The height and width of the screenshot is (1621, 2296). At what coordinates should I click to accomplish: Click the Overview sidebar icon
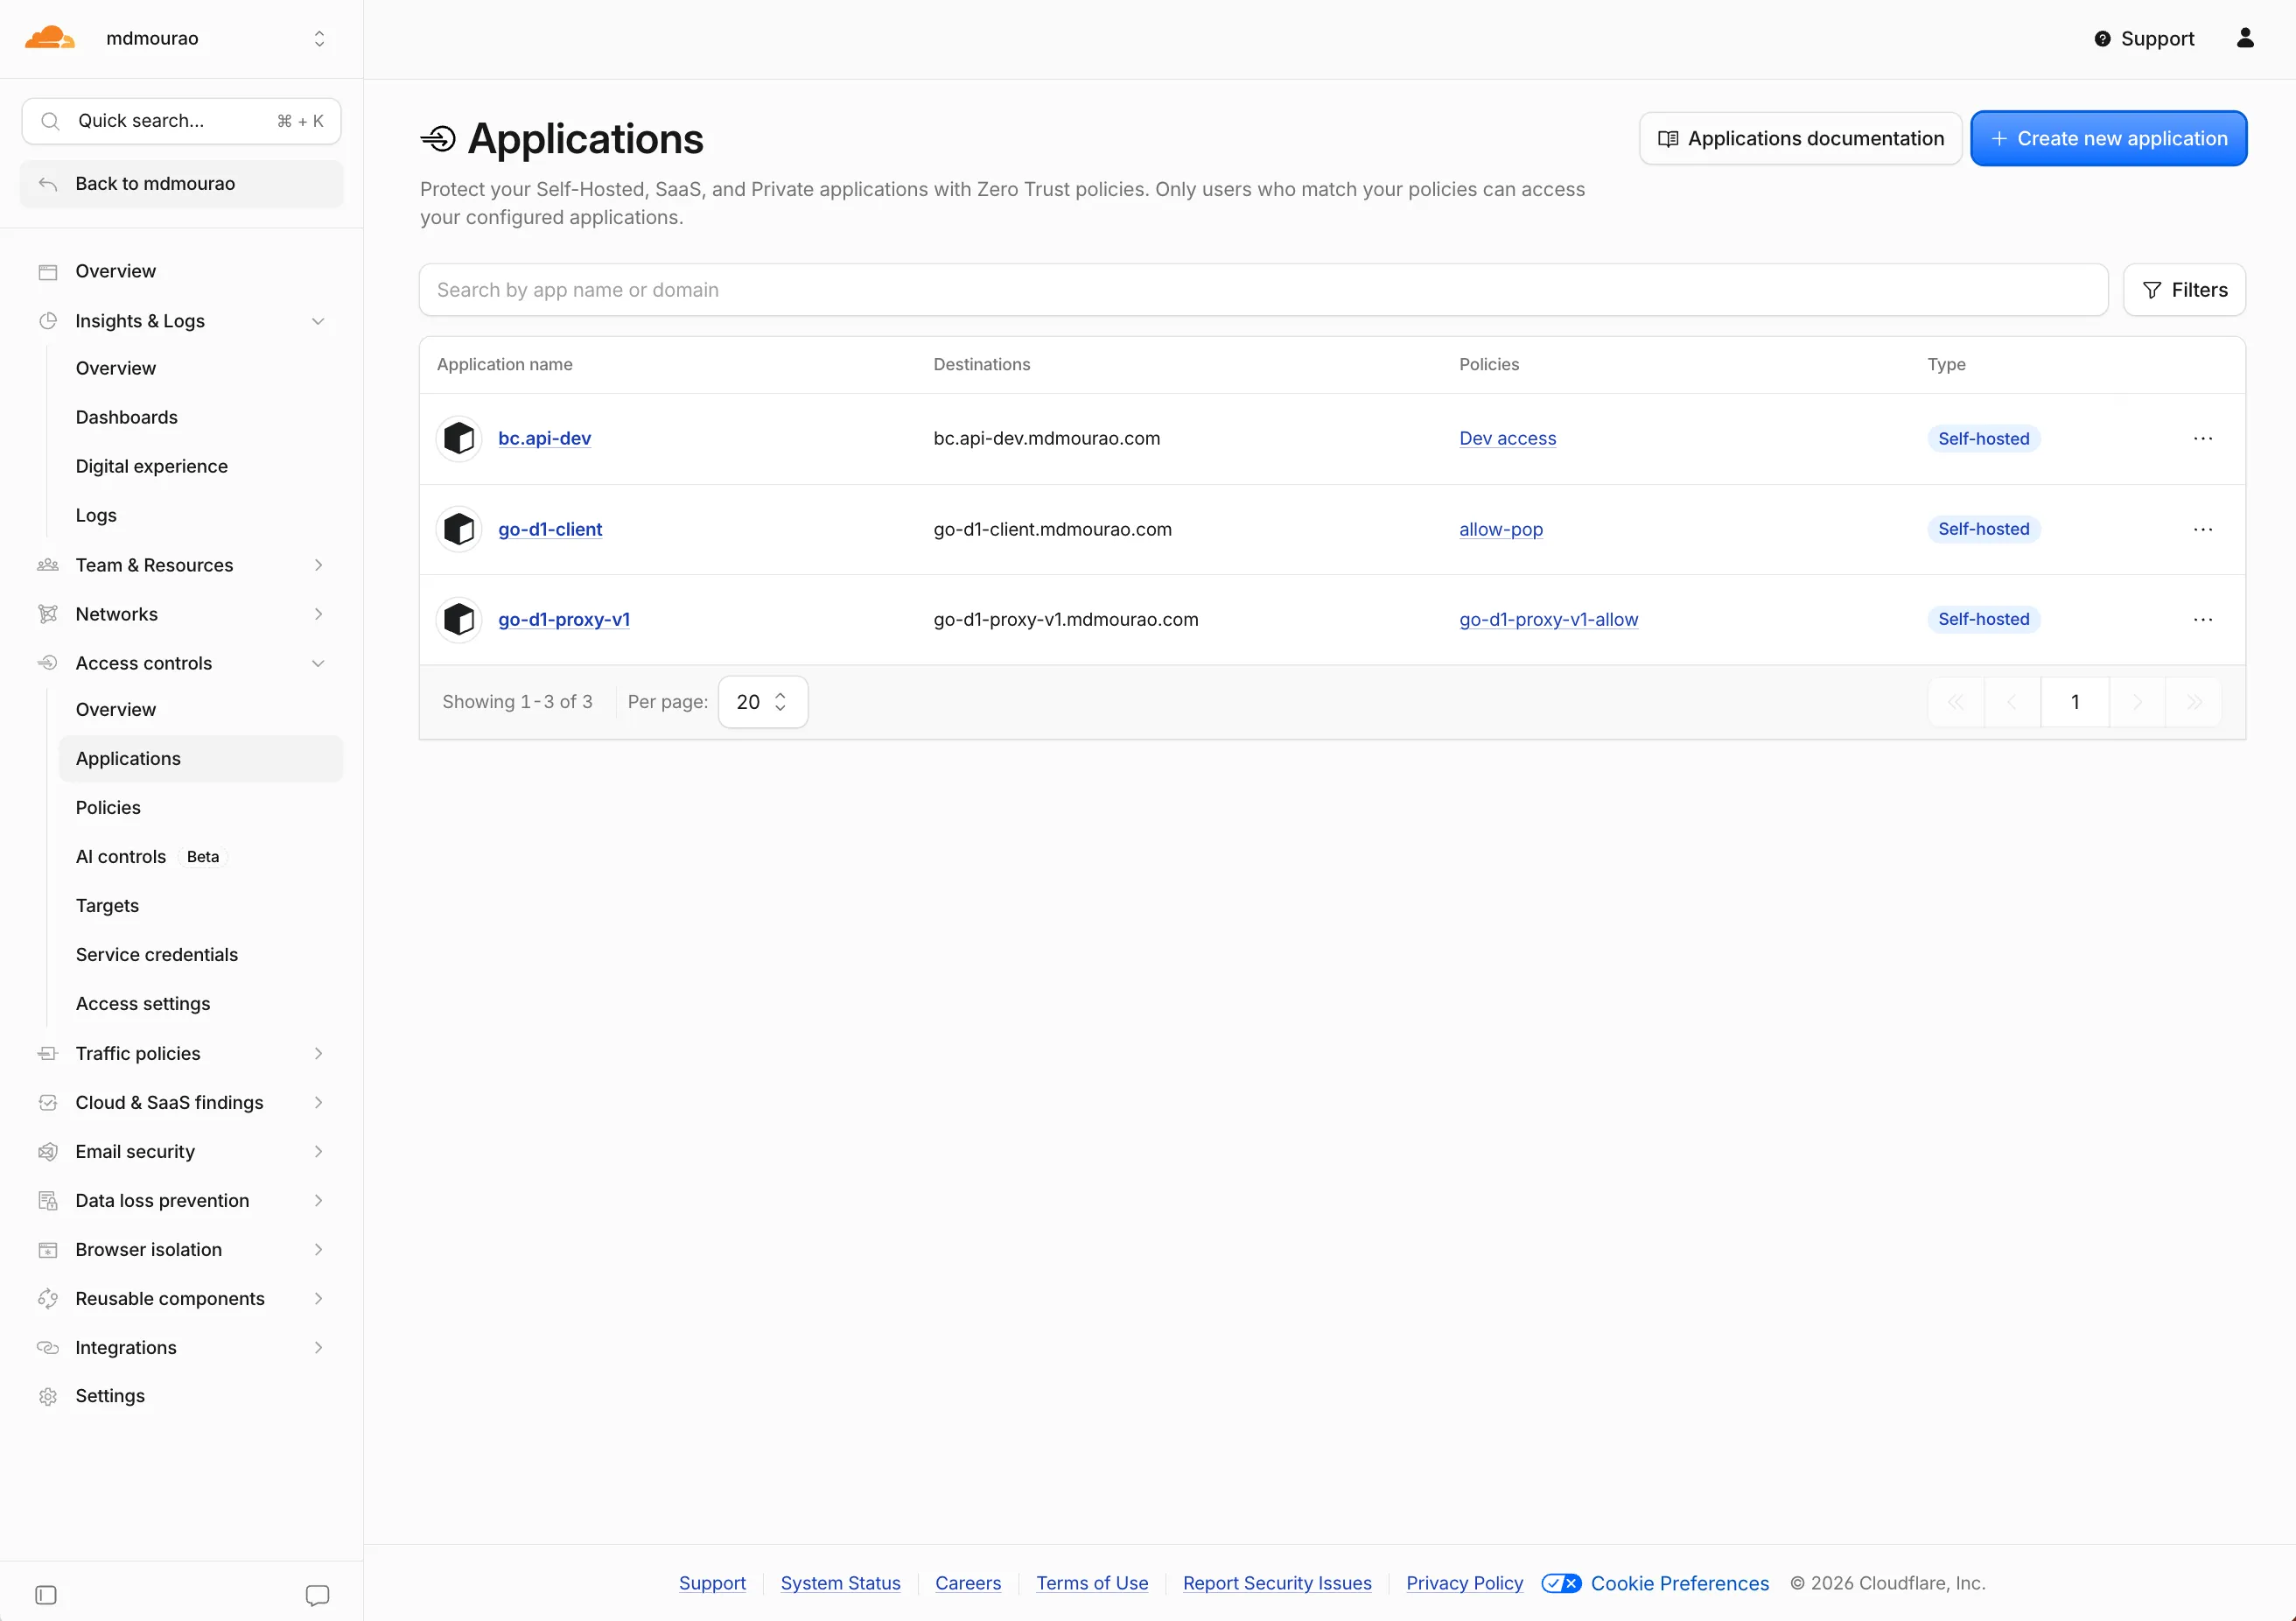click(x=48, y=272)
